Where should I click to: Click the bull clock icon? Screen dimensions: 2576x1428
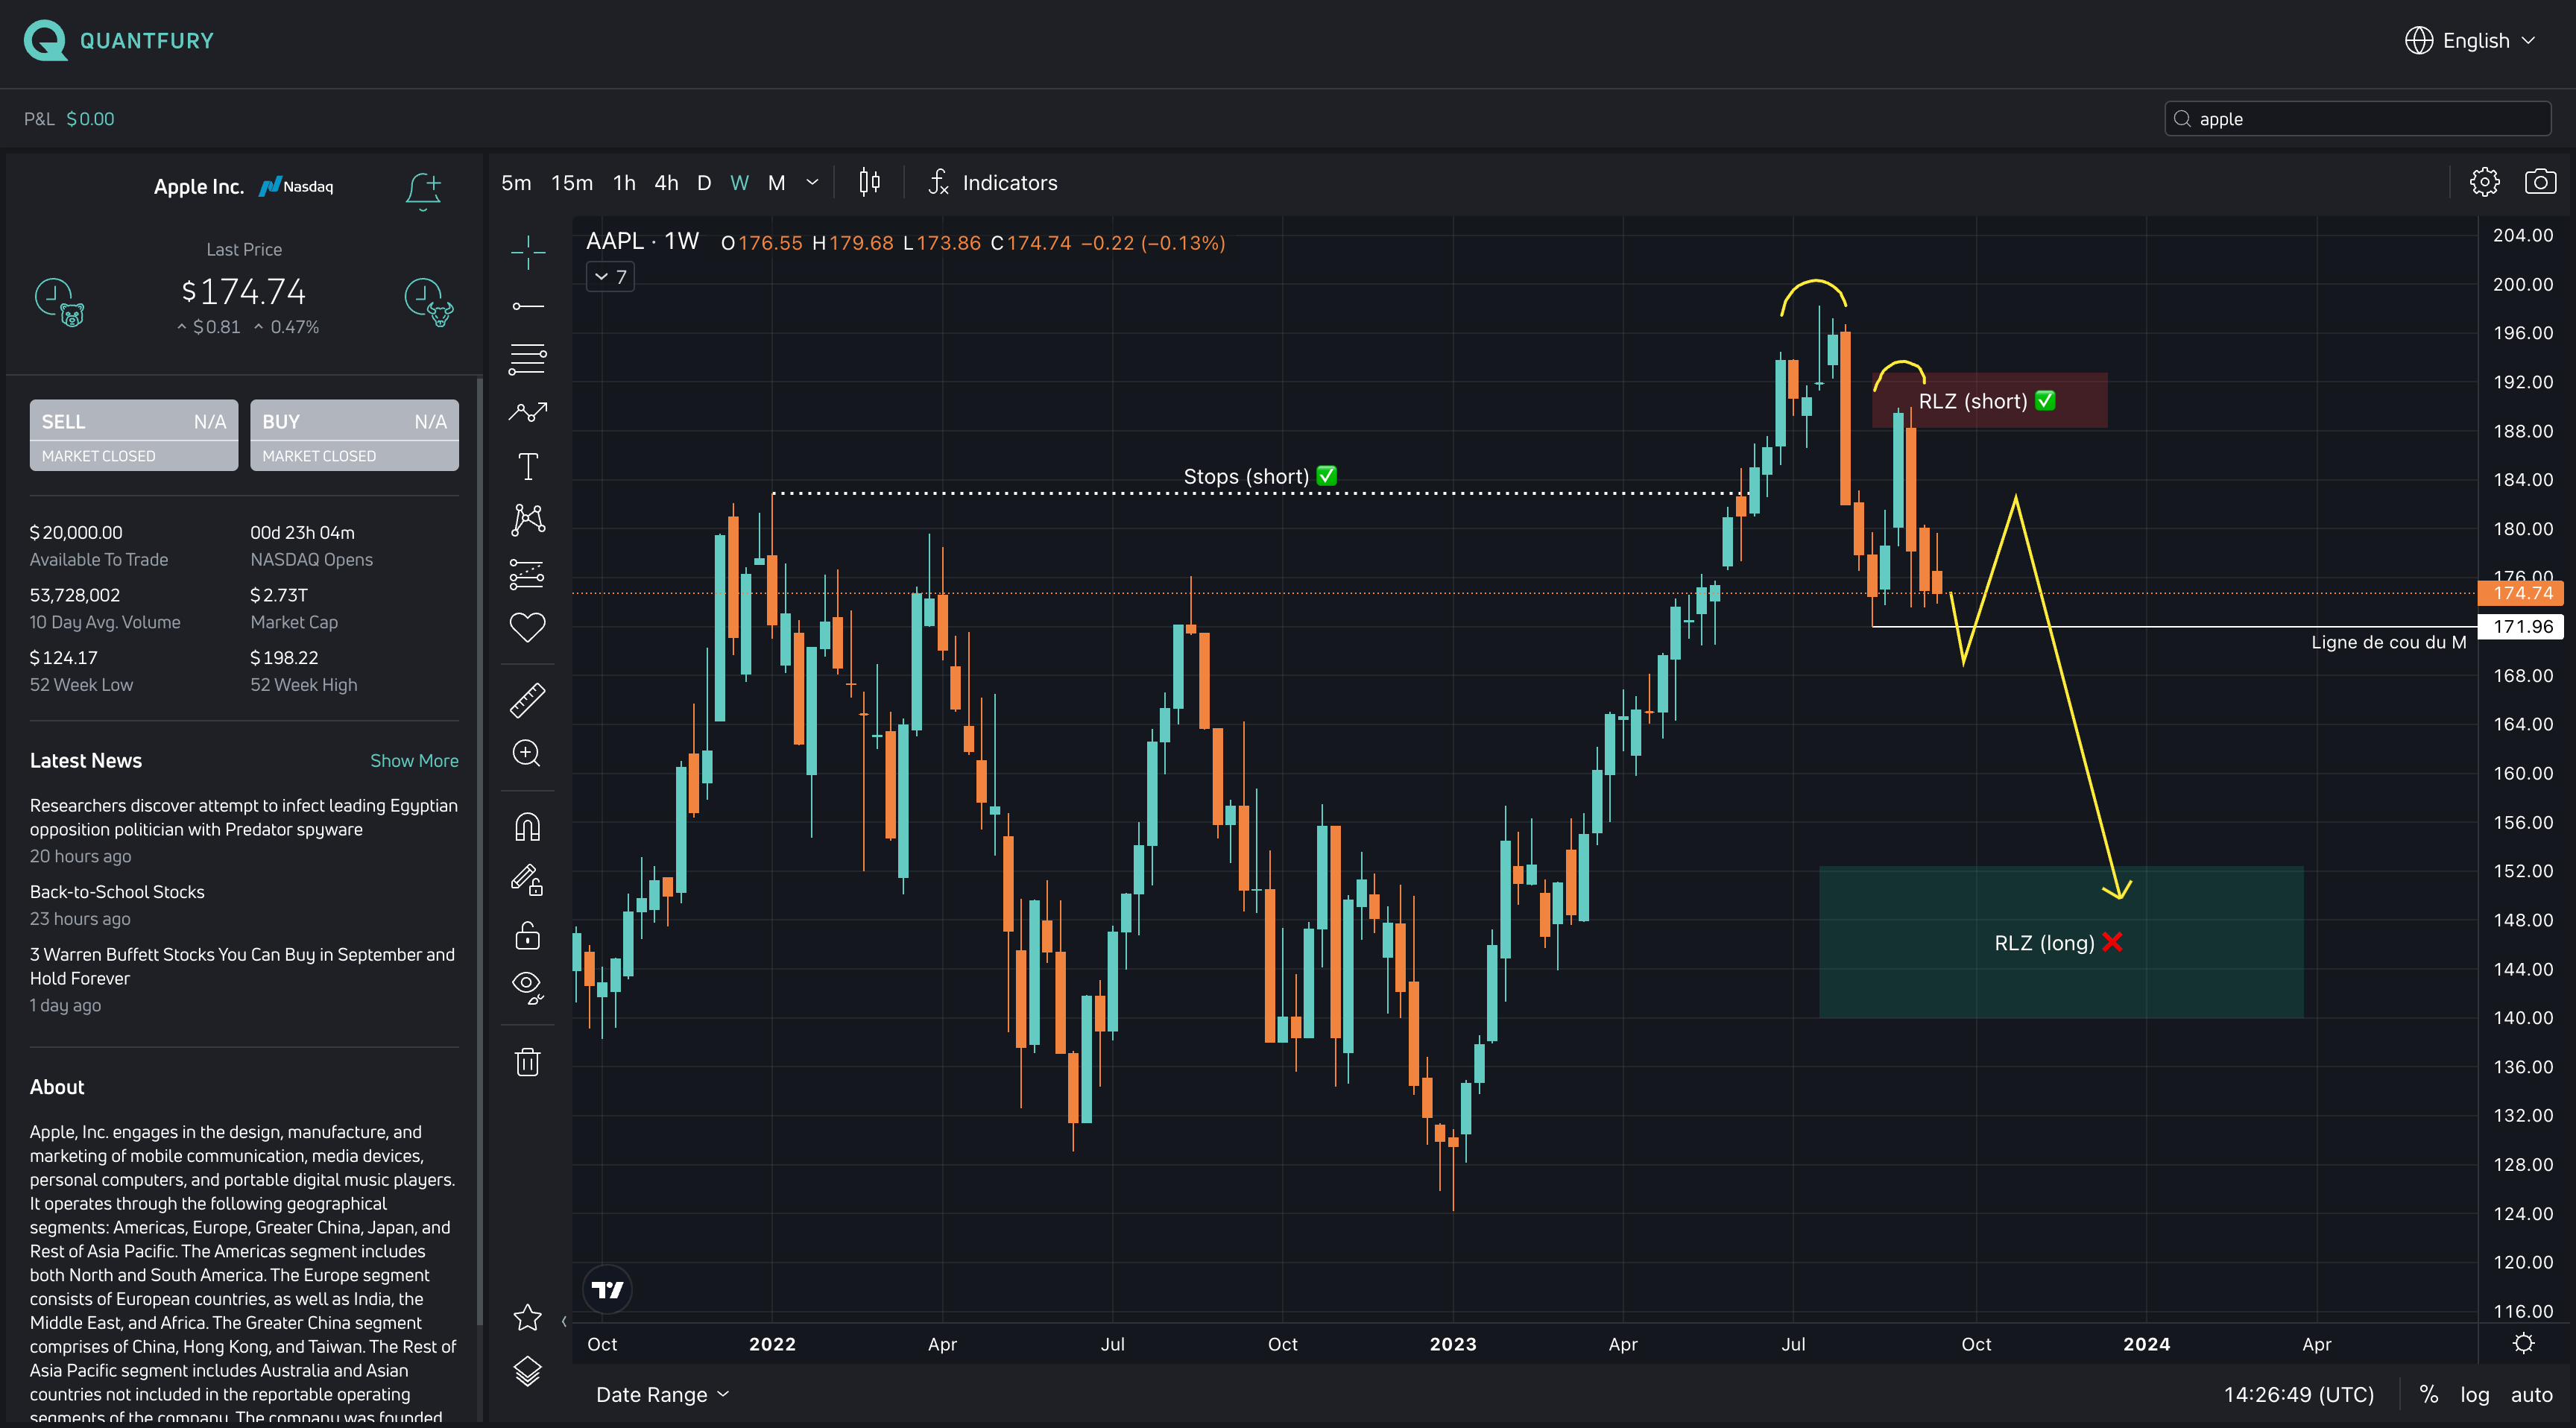pyautogui.click(x=428, y=302)
